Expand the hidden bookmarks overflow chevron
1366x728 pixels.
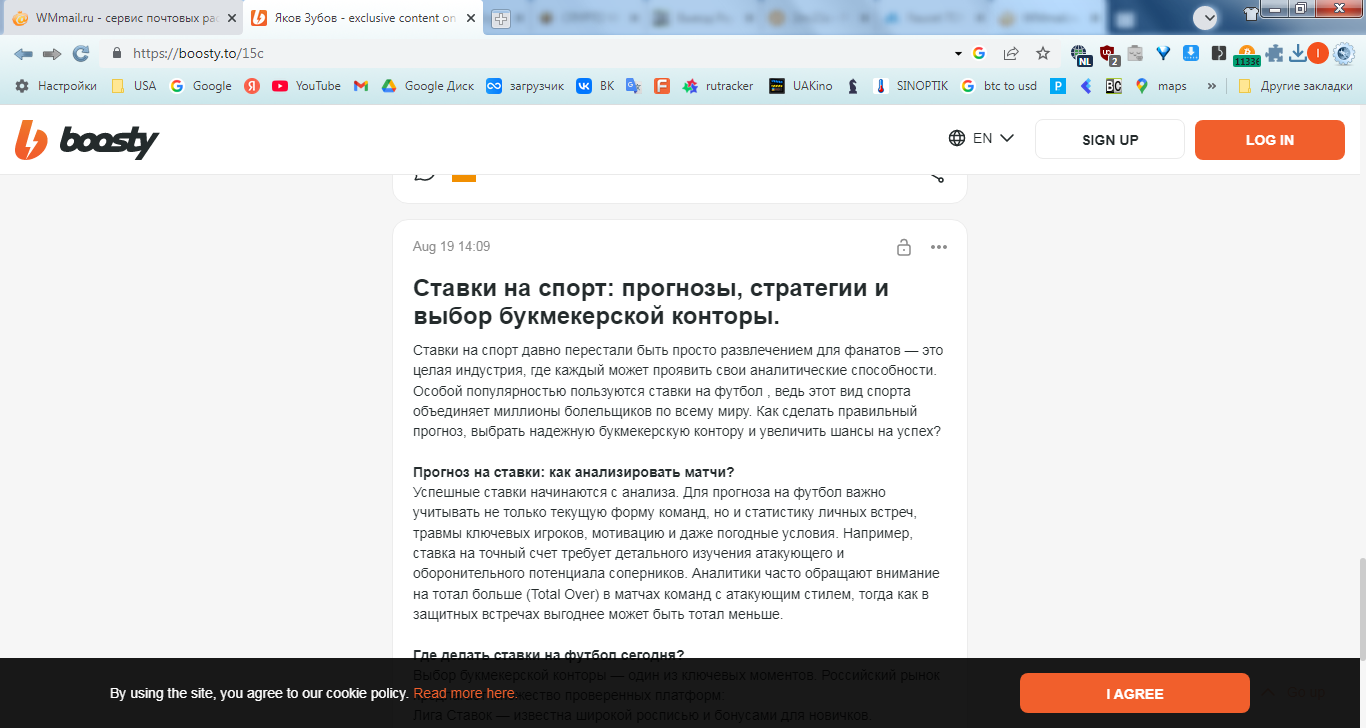tap(1212, 86)
